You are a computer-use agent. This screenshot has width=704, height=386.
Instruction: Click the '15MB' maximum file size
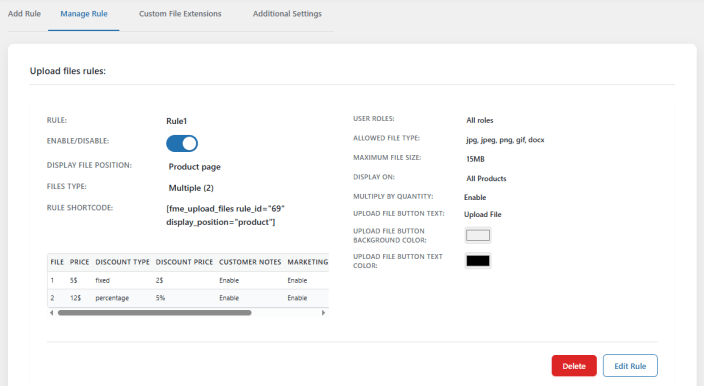pyautogui.click(x=475, y=159)
